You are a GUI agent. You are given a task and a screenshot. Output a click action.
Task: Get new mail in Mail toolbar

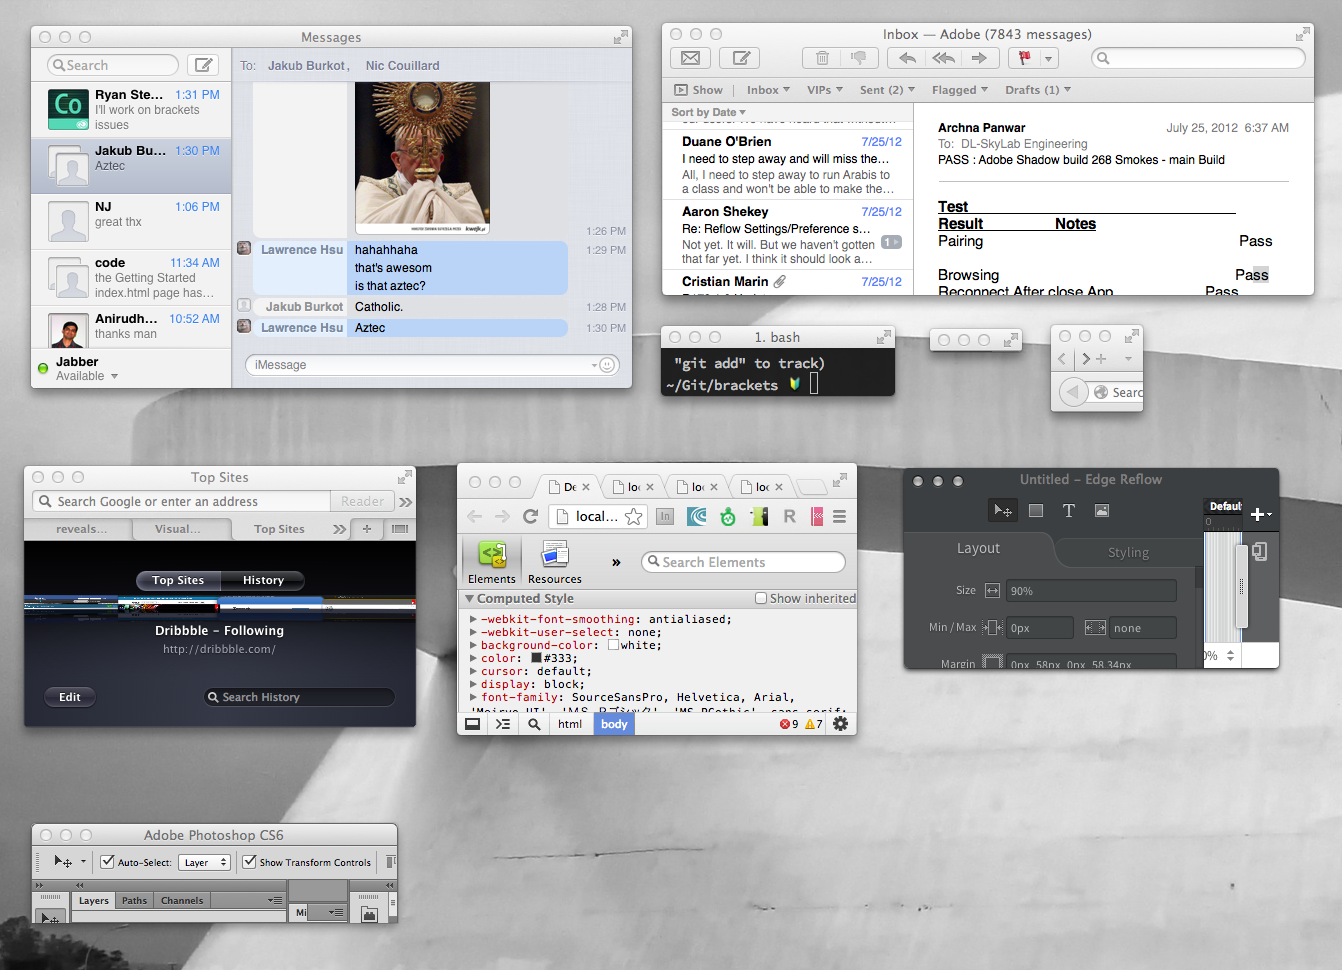[x=690, y=58]
